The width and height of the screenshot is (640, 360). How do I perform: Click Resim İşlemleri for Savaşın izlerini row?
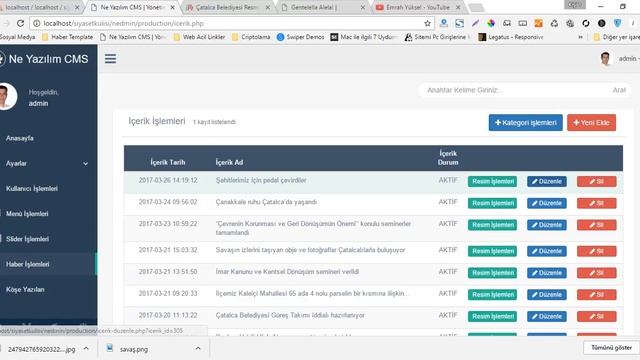click(x=493, y=251)
